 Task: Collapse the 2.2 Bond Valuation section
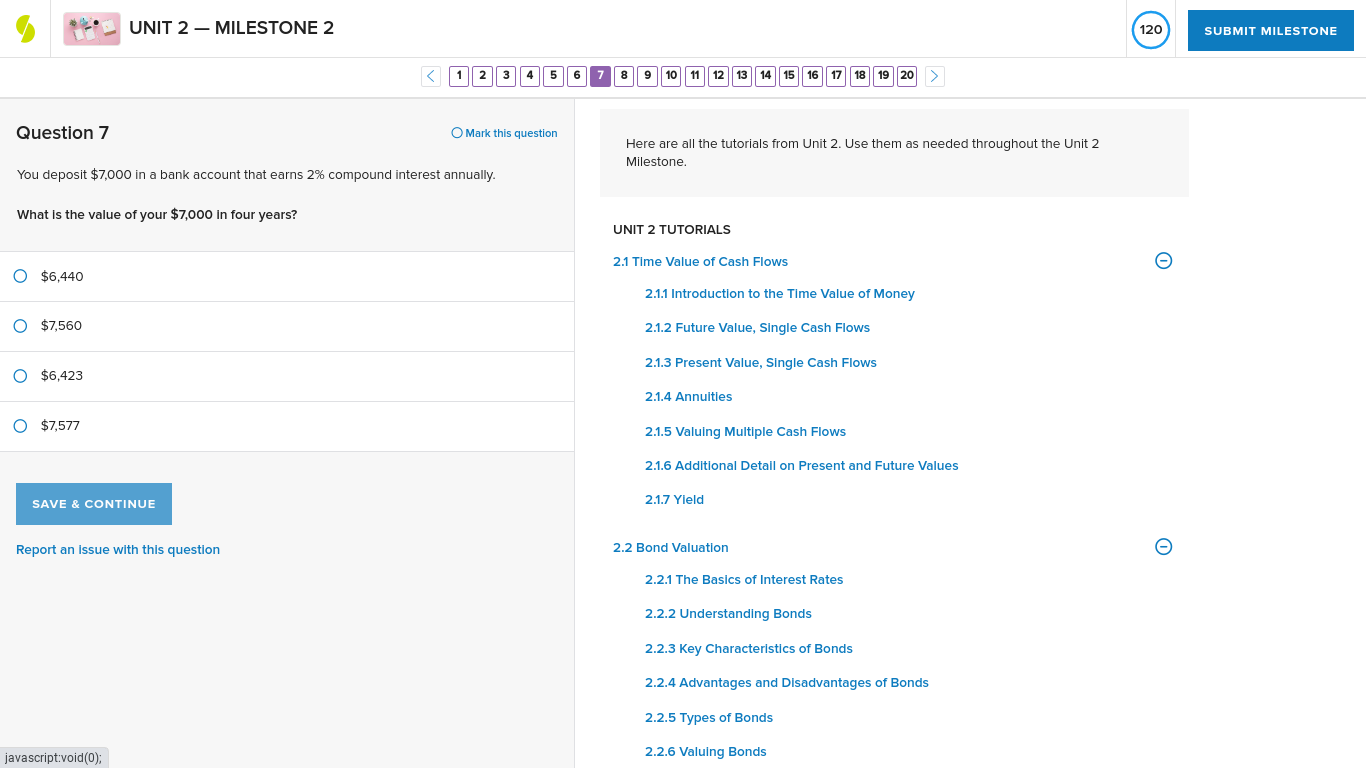tap(1163, 547)
